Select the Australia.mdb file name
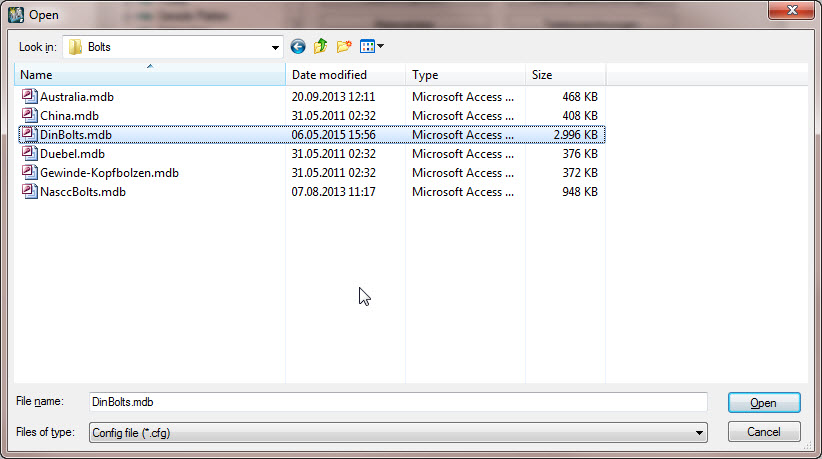822x459 pixels. tap(77, 97)
